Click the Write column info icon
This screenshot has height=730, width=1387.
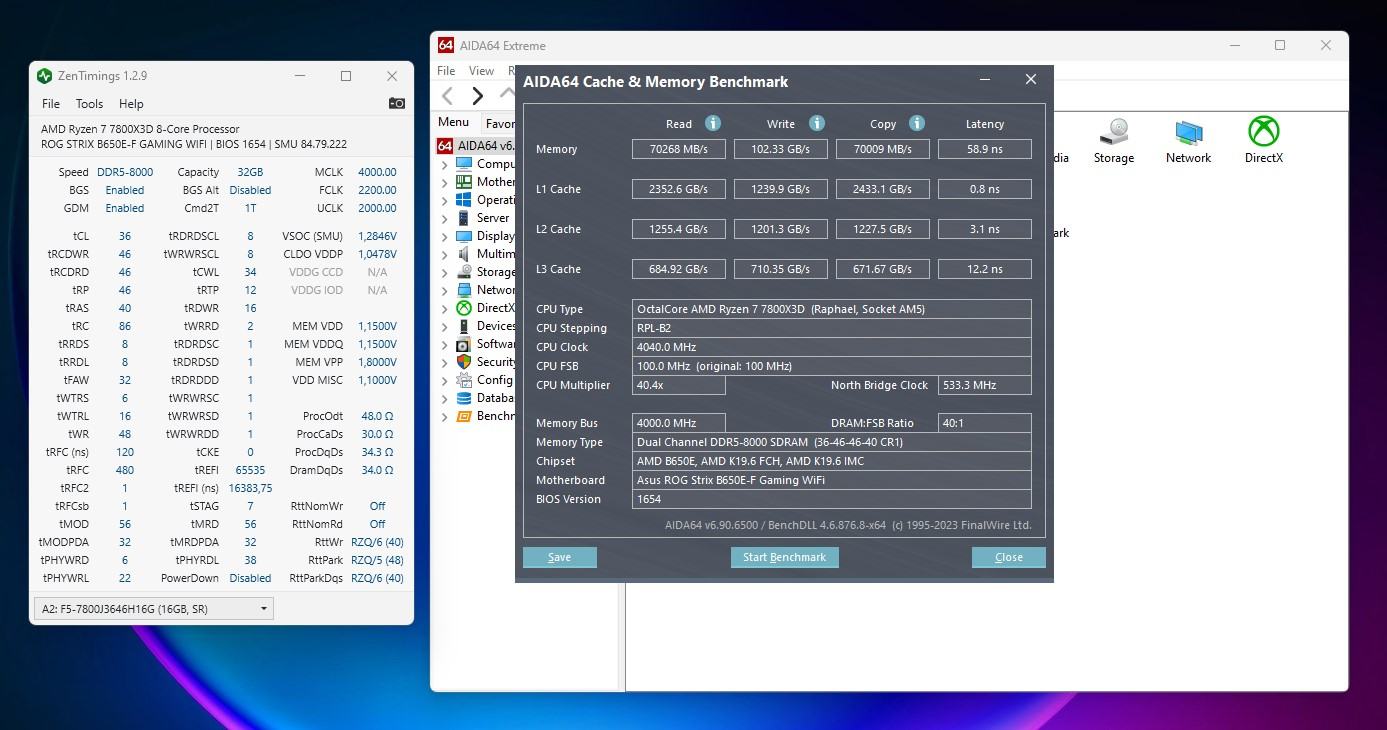[x=817, y=123]
